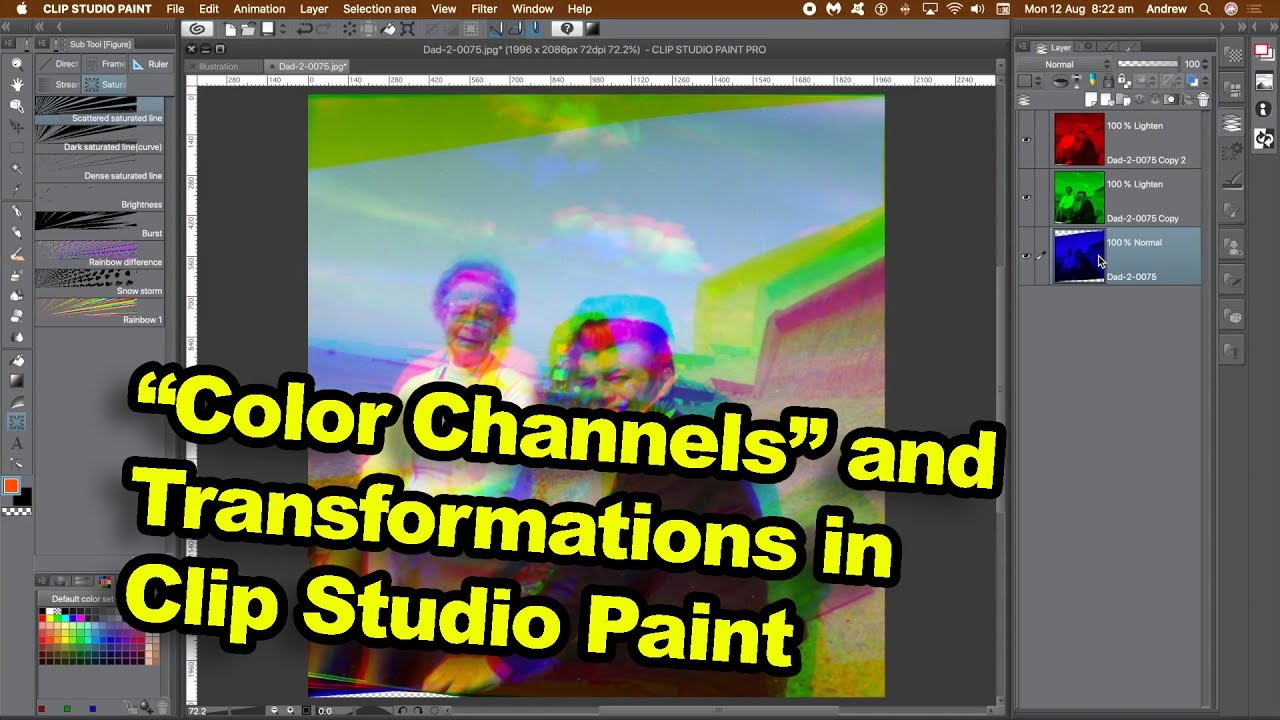Image resolution: width=1280 pixels, height=720 pixels.
Task: Select the rectangle Selection area tool
Action: point(17,148)
